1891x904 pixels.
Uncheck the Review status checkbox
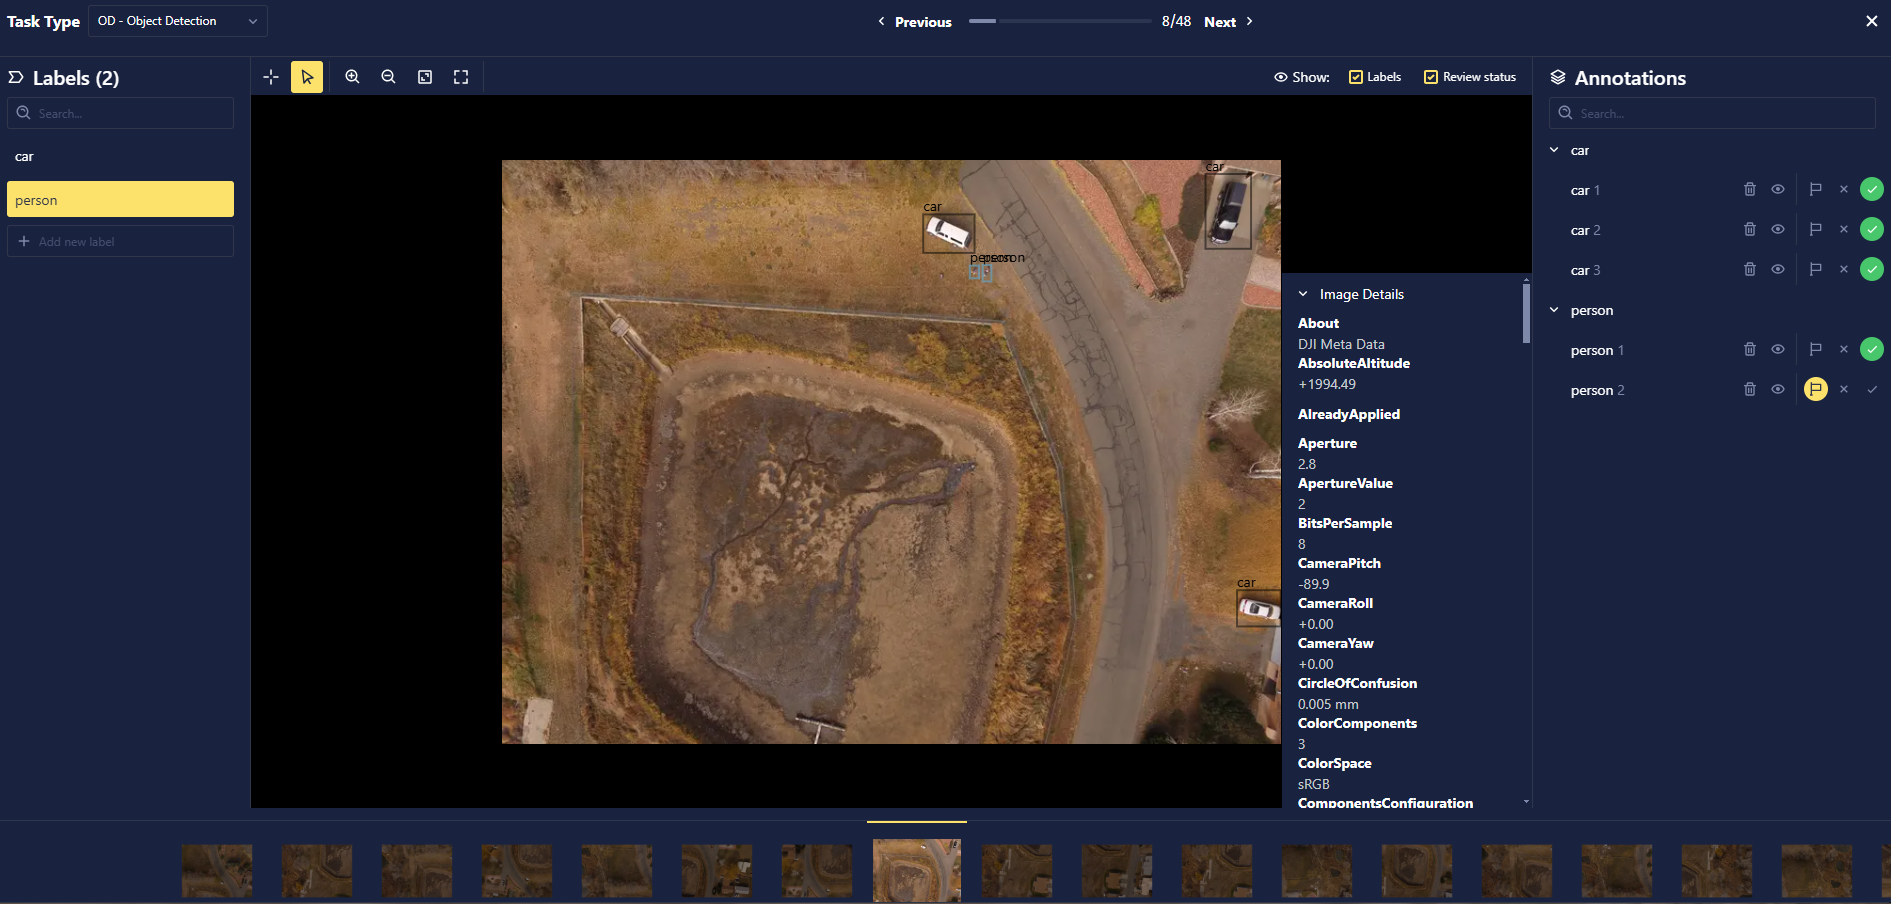(x=1431, y=77)
